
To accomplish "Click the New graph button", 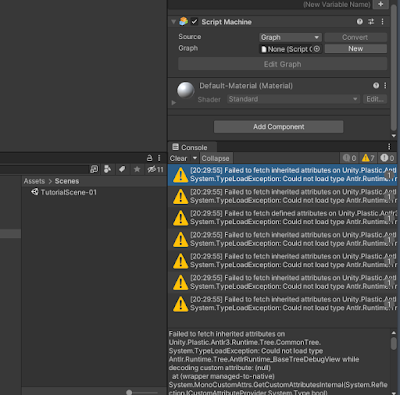I will coord(355,49).
